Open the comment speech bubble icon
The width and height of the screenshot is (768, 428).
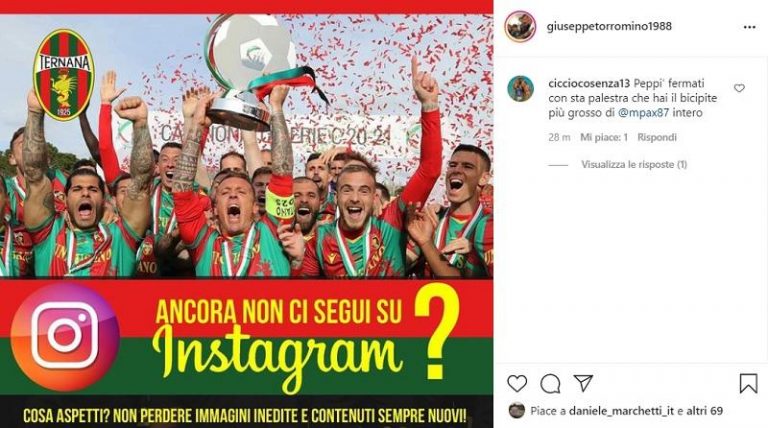pyautogui.click(x=550, y=384)
